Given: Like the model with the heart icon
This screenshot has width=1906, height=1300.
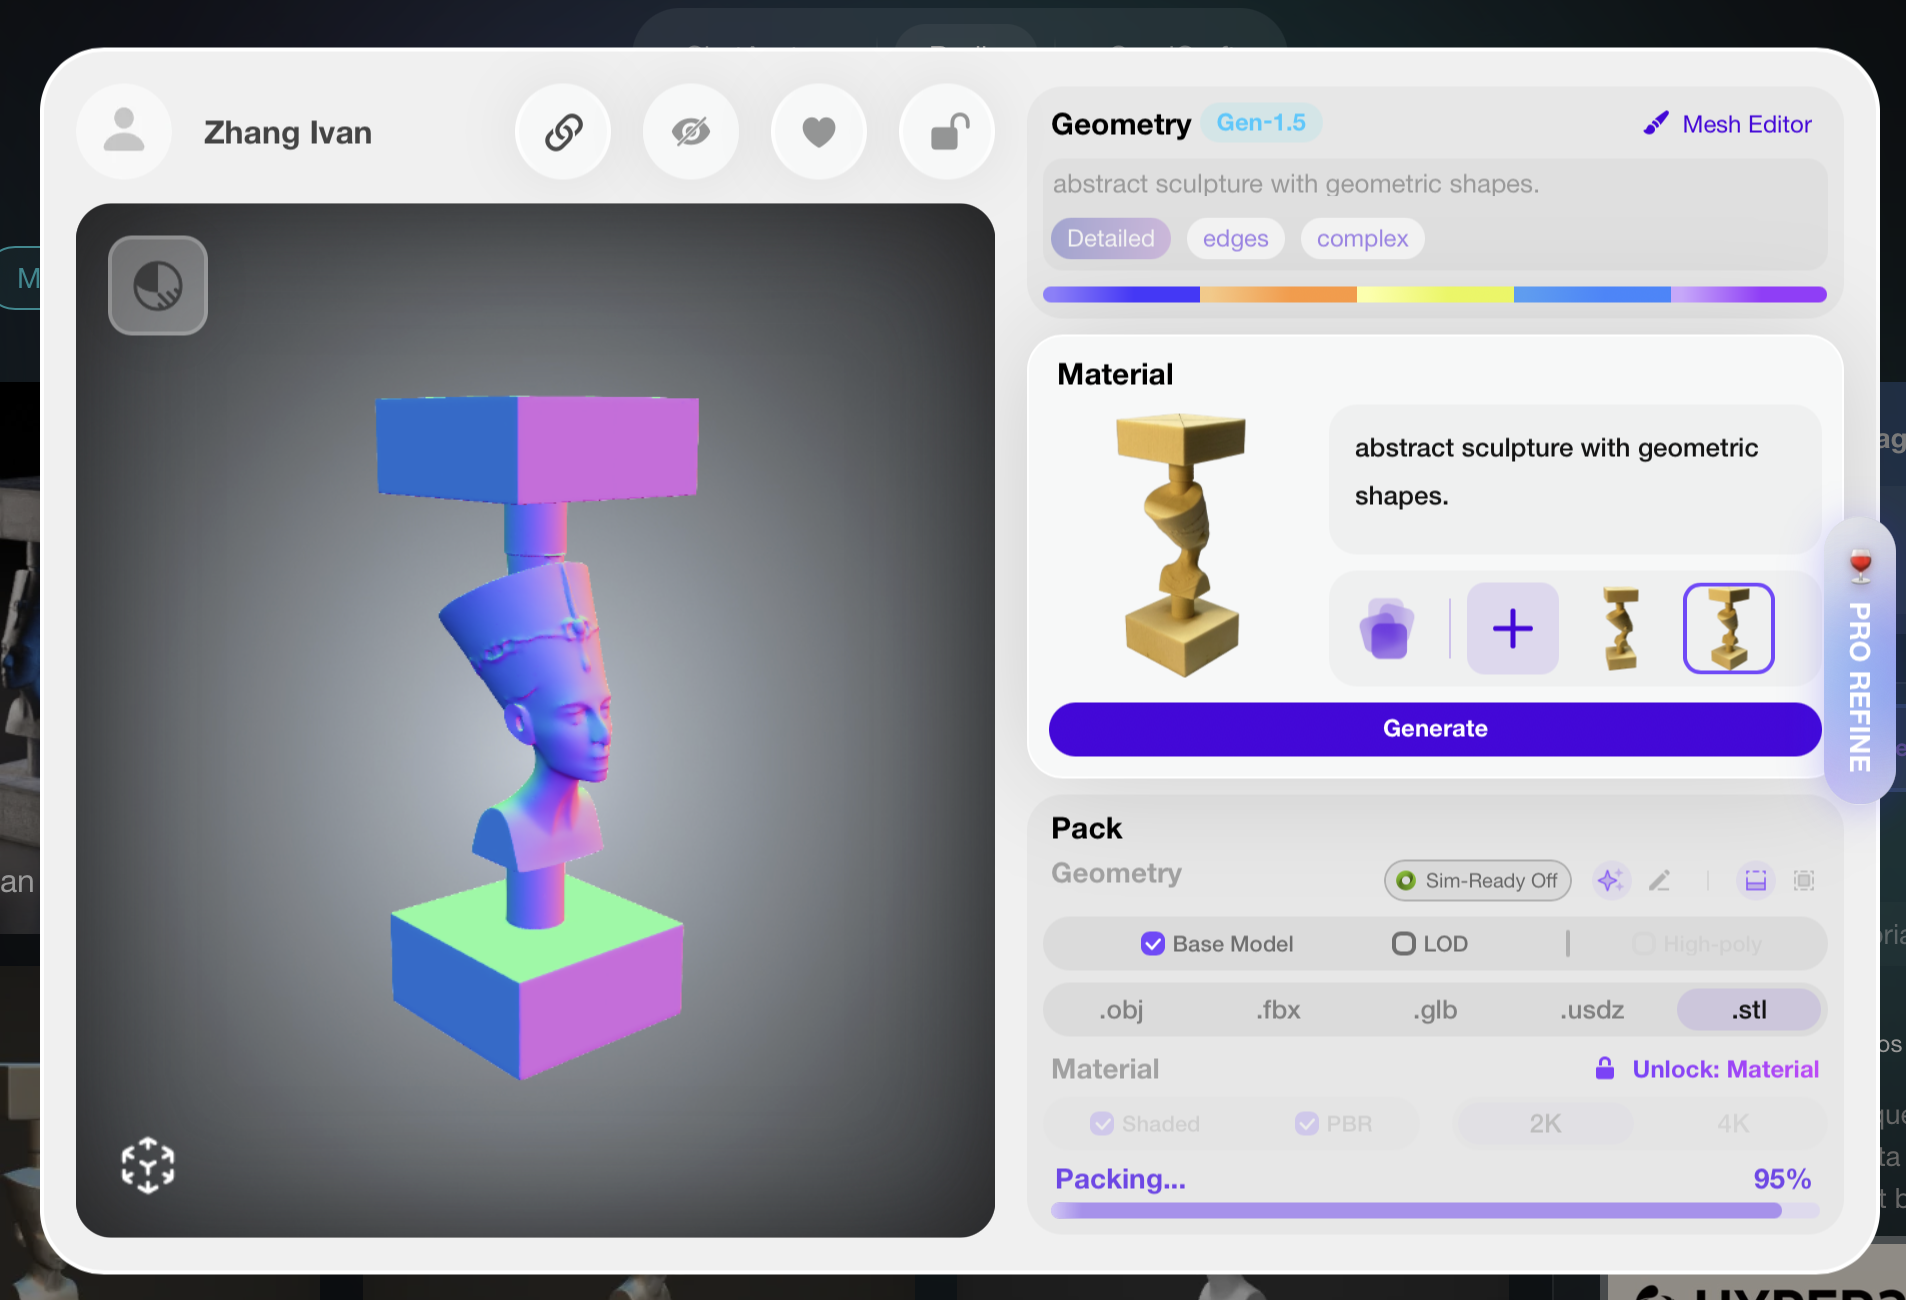Looking at the screenshot, I should (819, 132).
